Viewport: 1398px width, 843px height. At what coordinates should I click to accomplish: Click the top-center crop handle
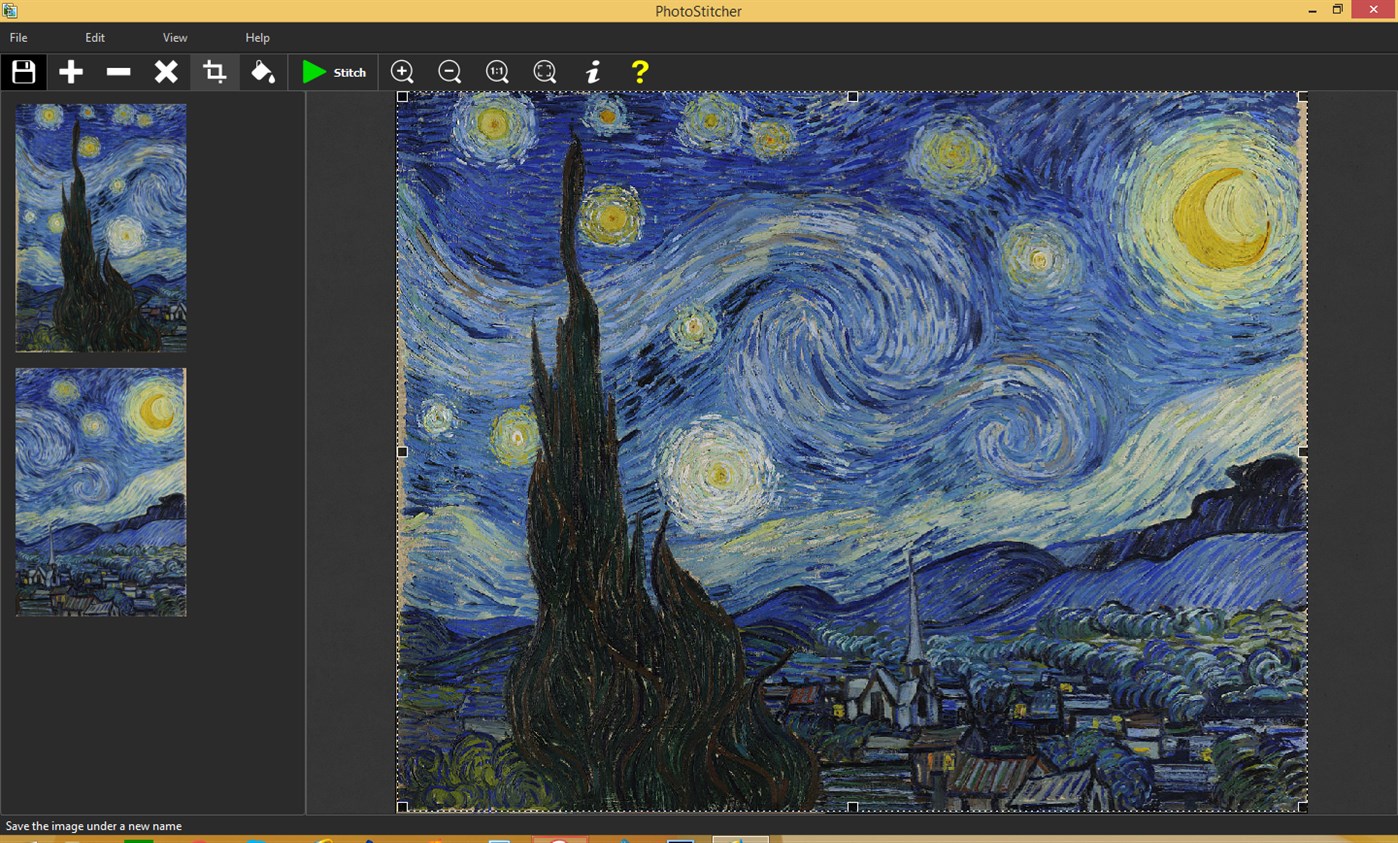(x=853, y=97)
